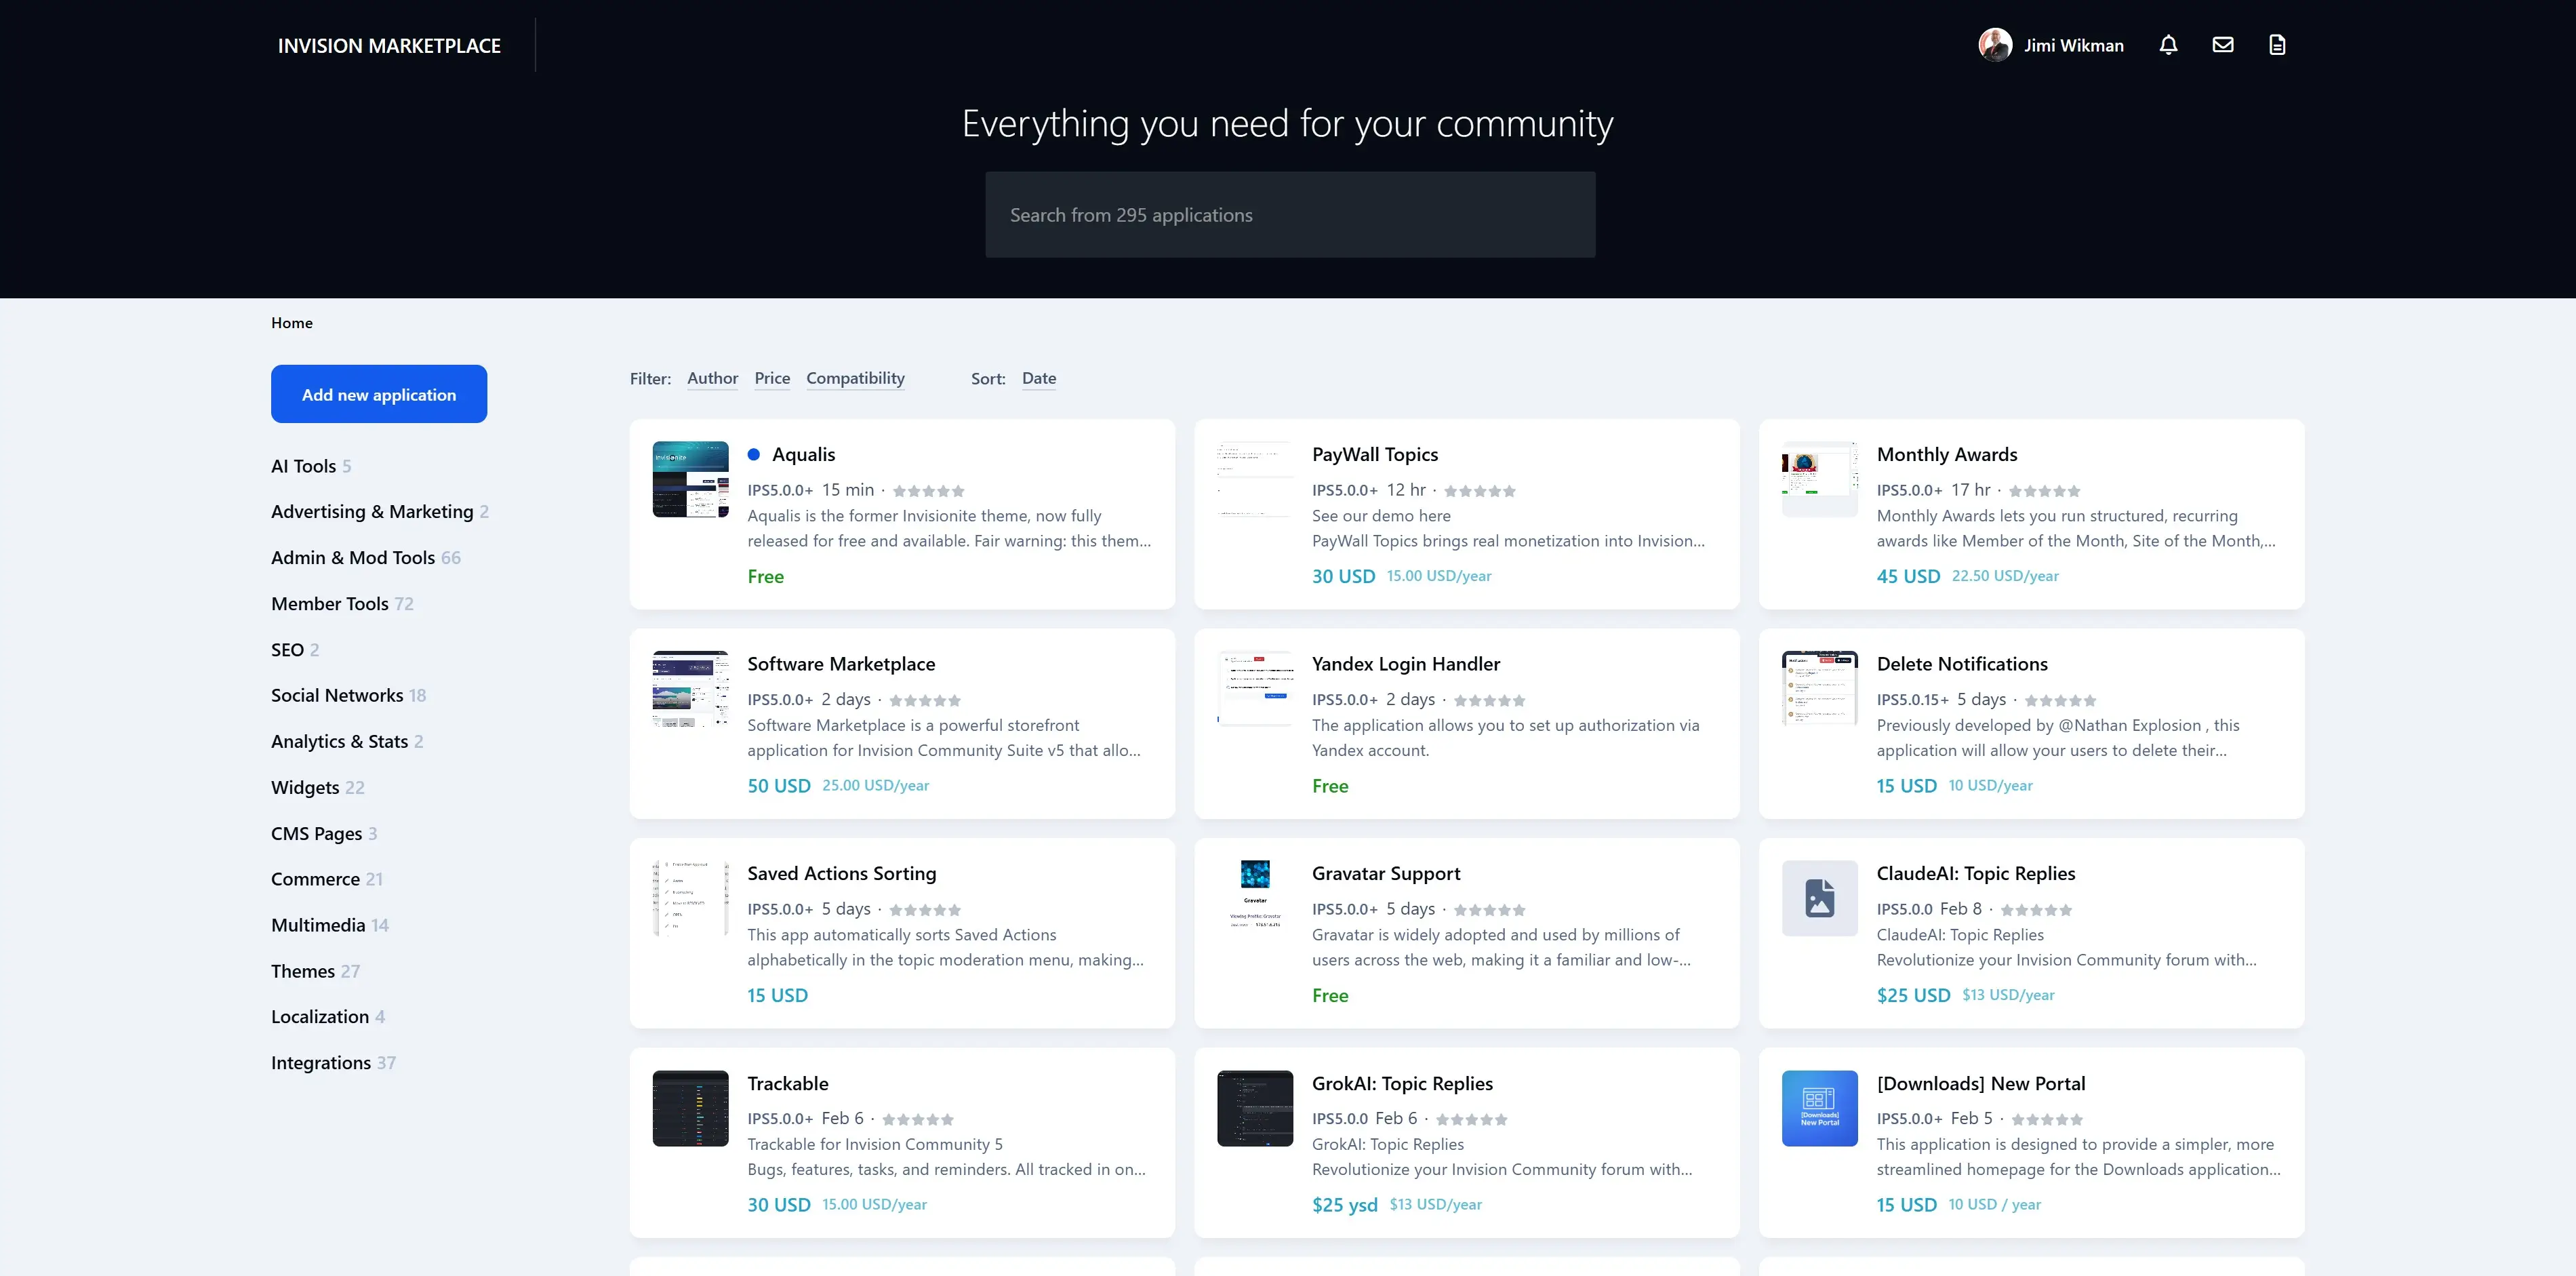The width and height of the screenshot is (2576, 1276).
Task: Open the notifications bell icon
Action: (2168, 45)
